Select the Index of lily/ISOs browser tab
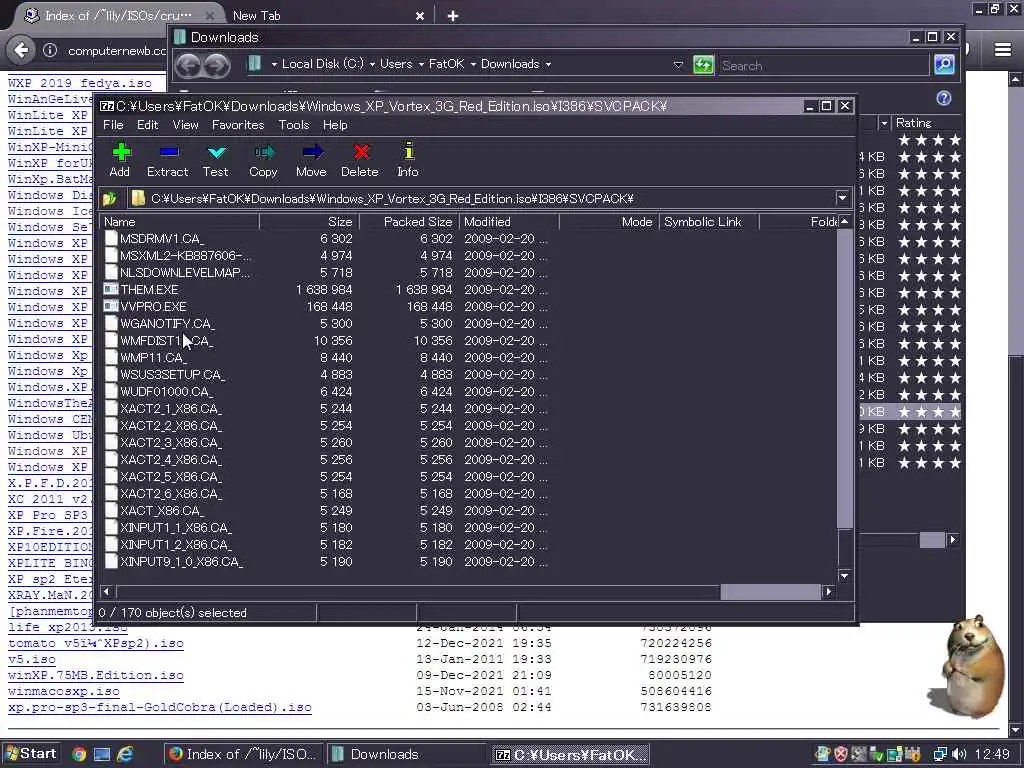This screenshot has width=1024, height=768. [118, 16]
